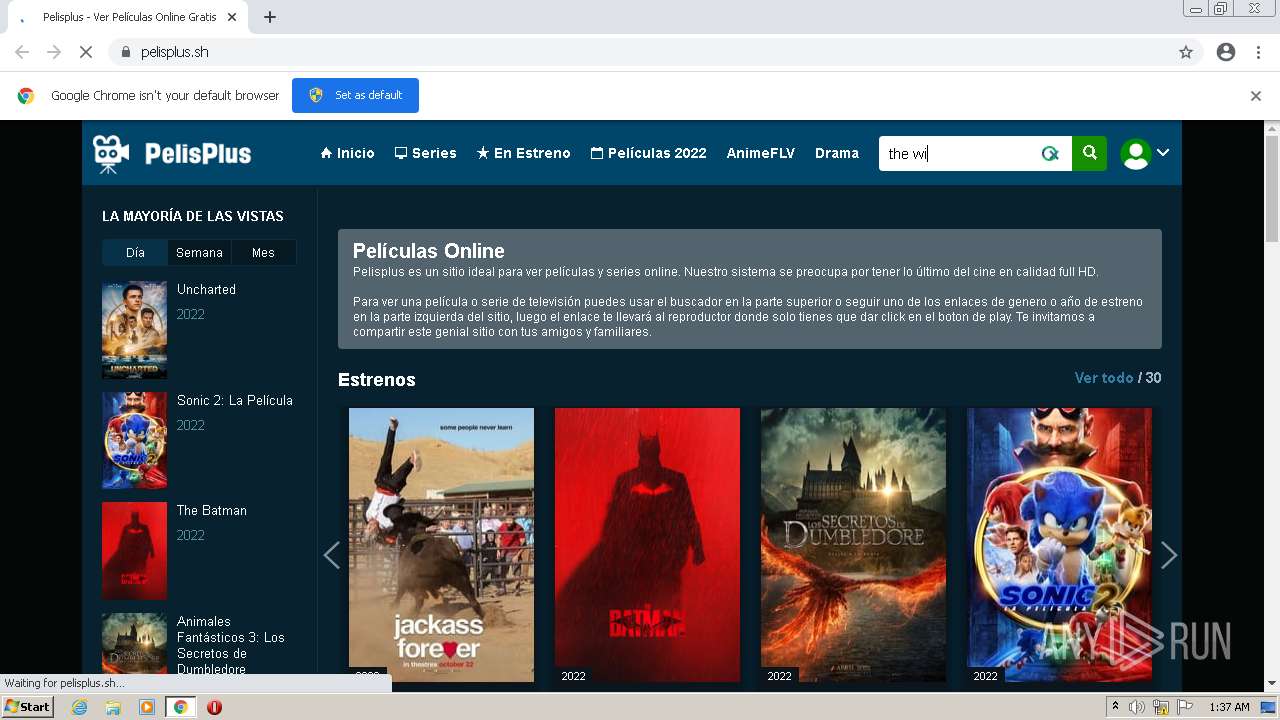The width and height of the screenshot is (1280, 720).
Task: Open Uncharted poster thumbnail in sidebar
Action: (134, 330)
